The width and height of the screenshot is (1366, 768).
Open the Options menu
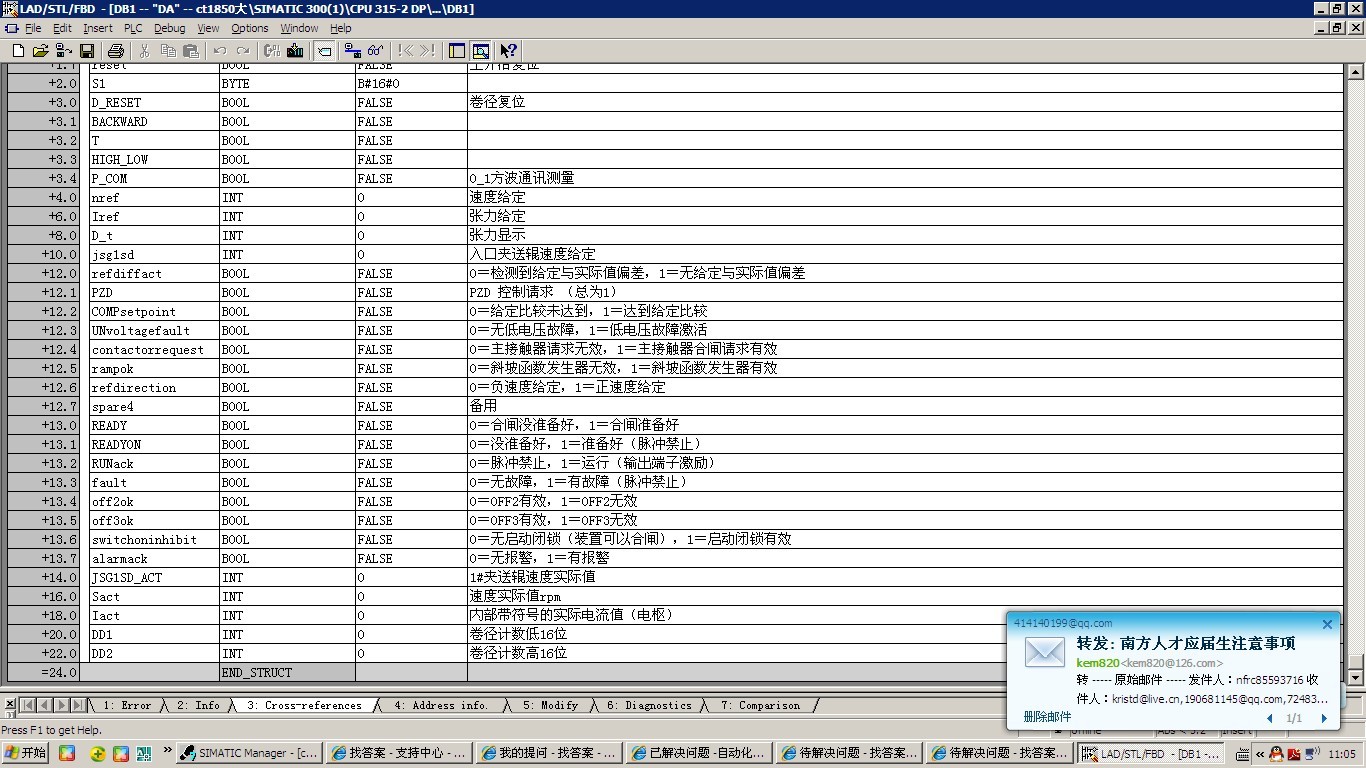(x=250, y=28)
